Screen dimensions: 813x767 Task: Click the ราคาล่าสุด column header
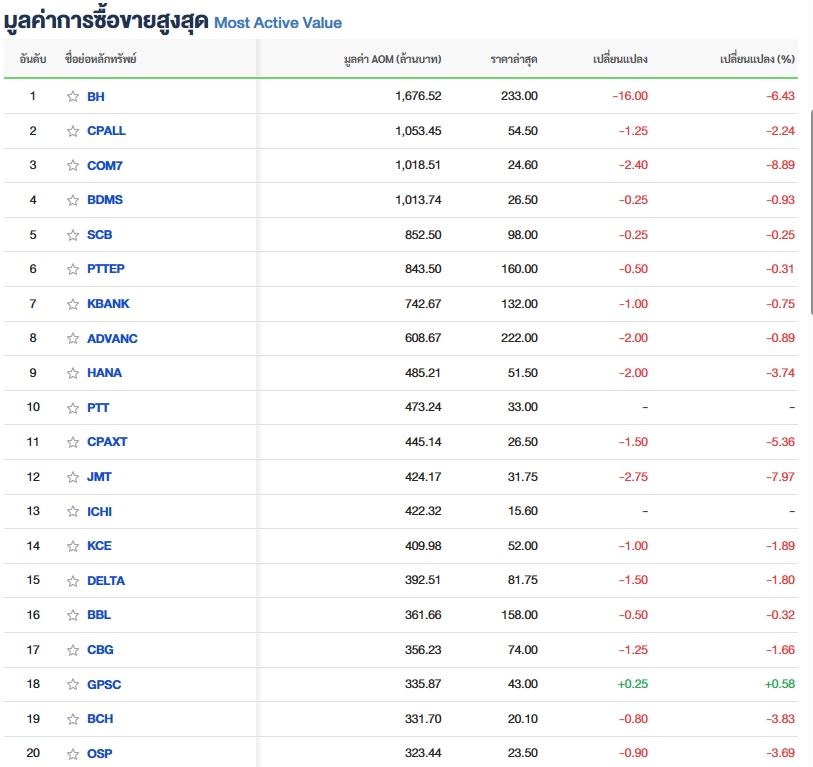point(514,59)
